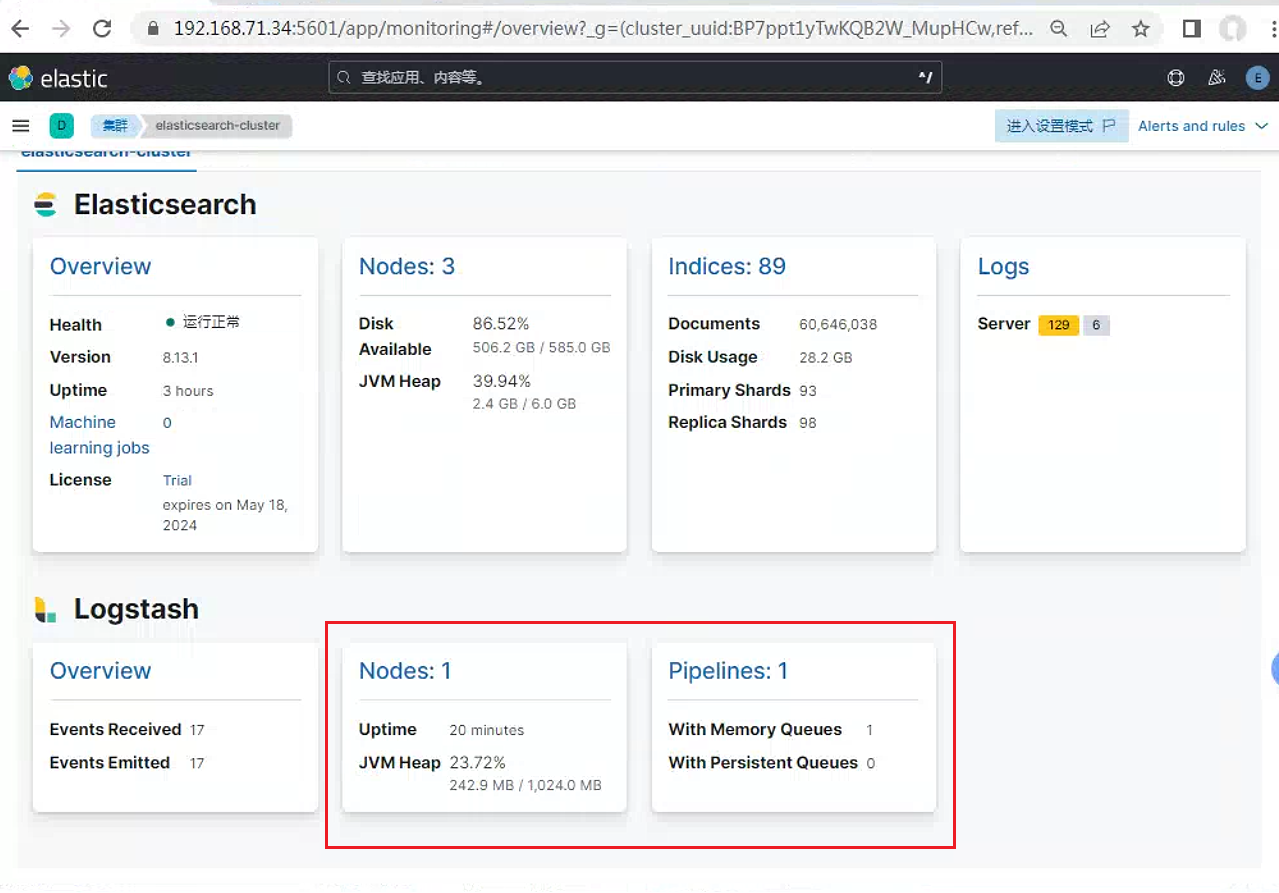Click the Elastic logo
This screenshot has height=893, width=1279.
[x=58, y=78]
